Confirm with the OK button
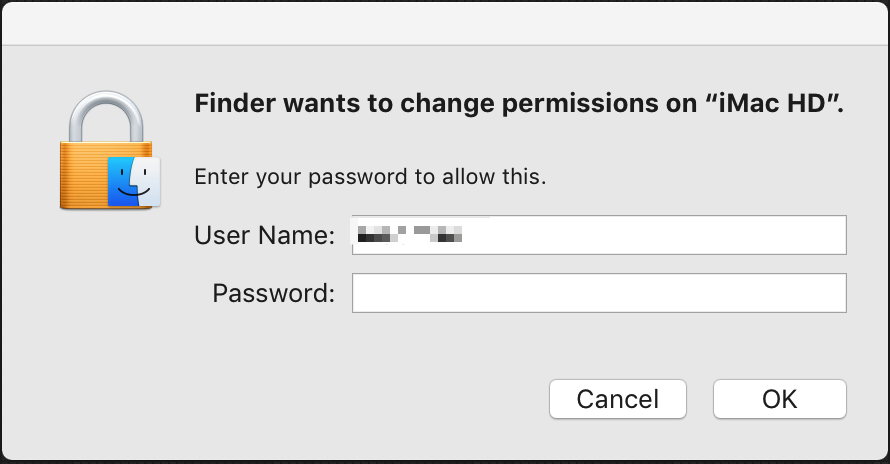Viewport: 890px width, 464px height. pyautogui.click(x=779, y=399)
